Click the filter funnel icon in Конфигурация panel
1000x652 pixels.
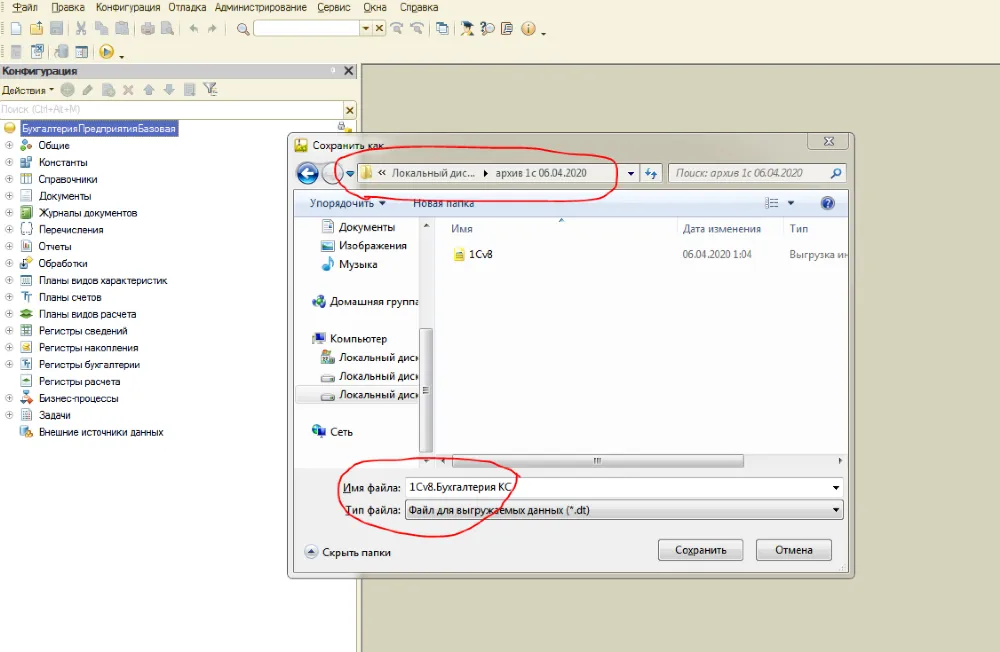coord(210,89)
